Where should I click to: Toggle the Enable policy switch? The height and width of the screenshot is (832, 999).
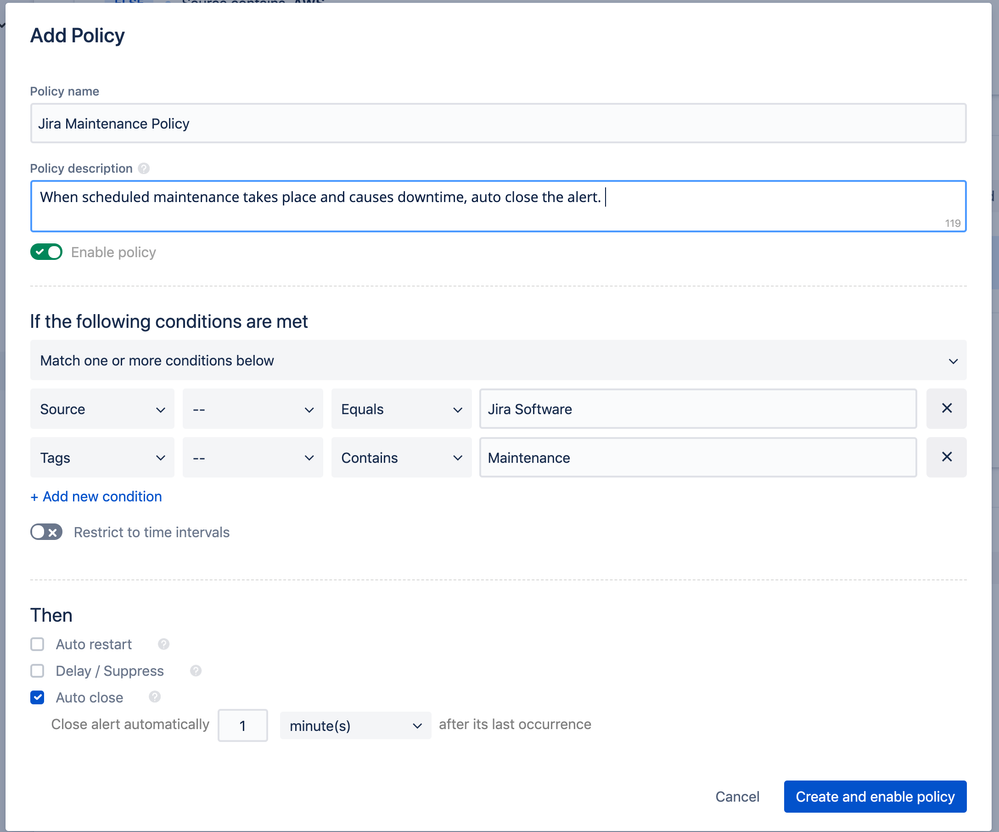[47, 252]
